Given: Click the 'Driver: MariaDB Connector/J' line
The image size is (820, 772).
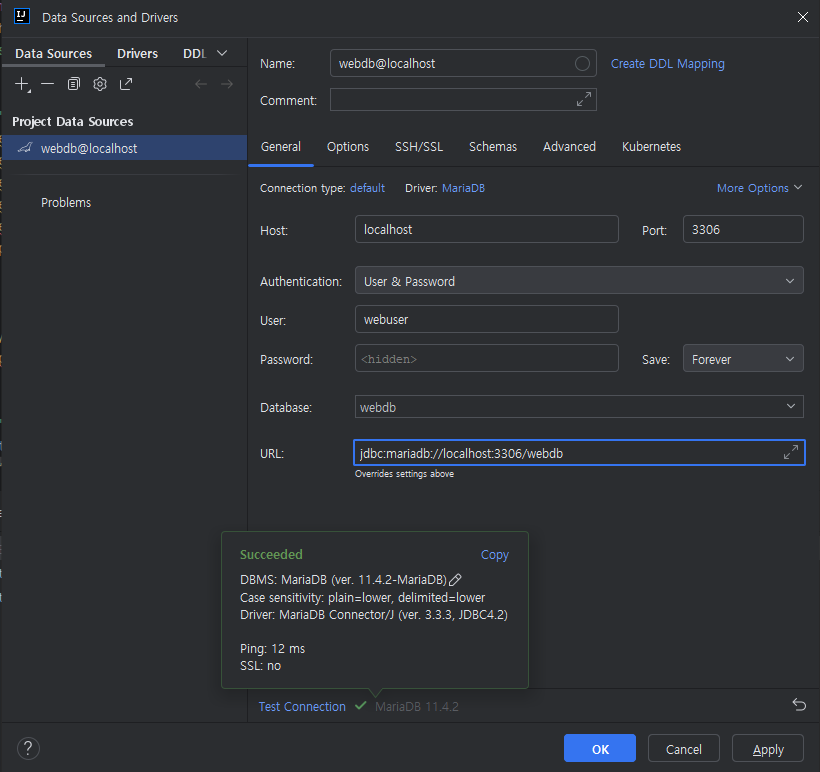Looking at the screenshot, I should (374, 615).
